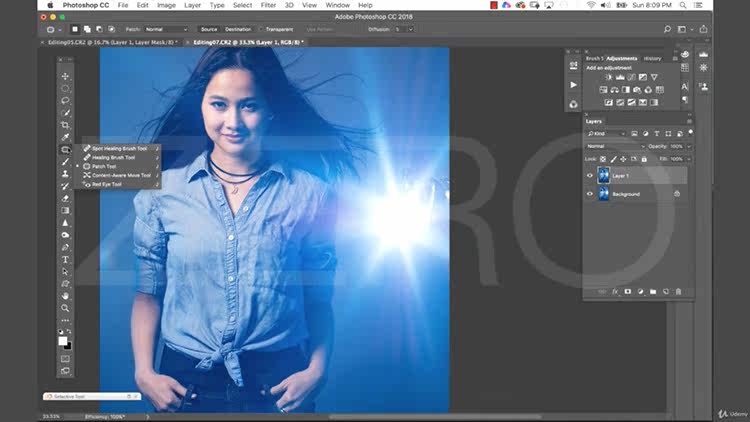
Task: Click the Background layer thumbnail
Action: pos(604,194)
